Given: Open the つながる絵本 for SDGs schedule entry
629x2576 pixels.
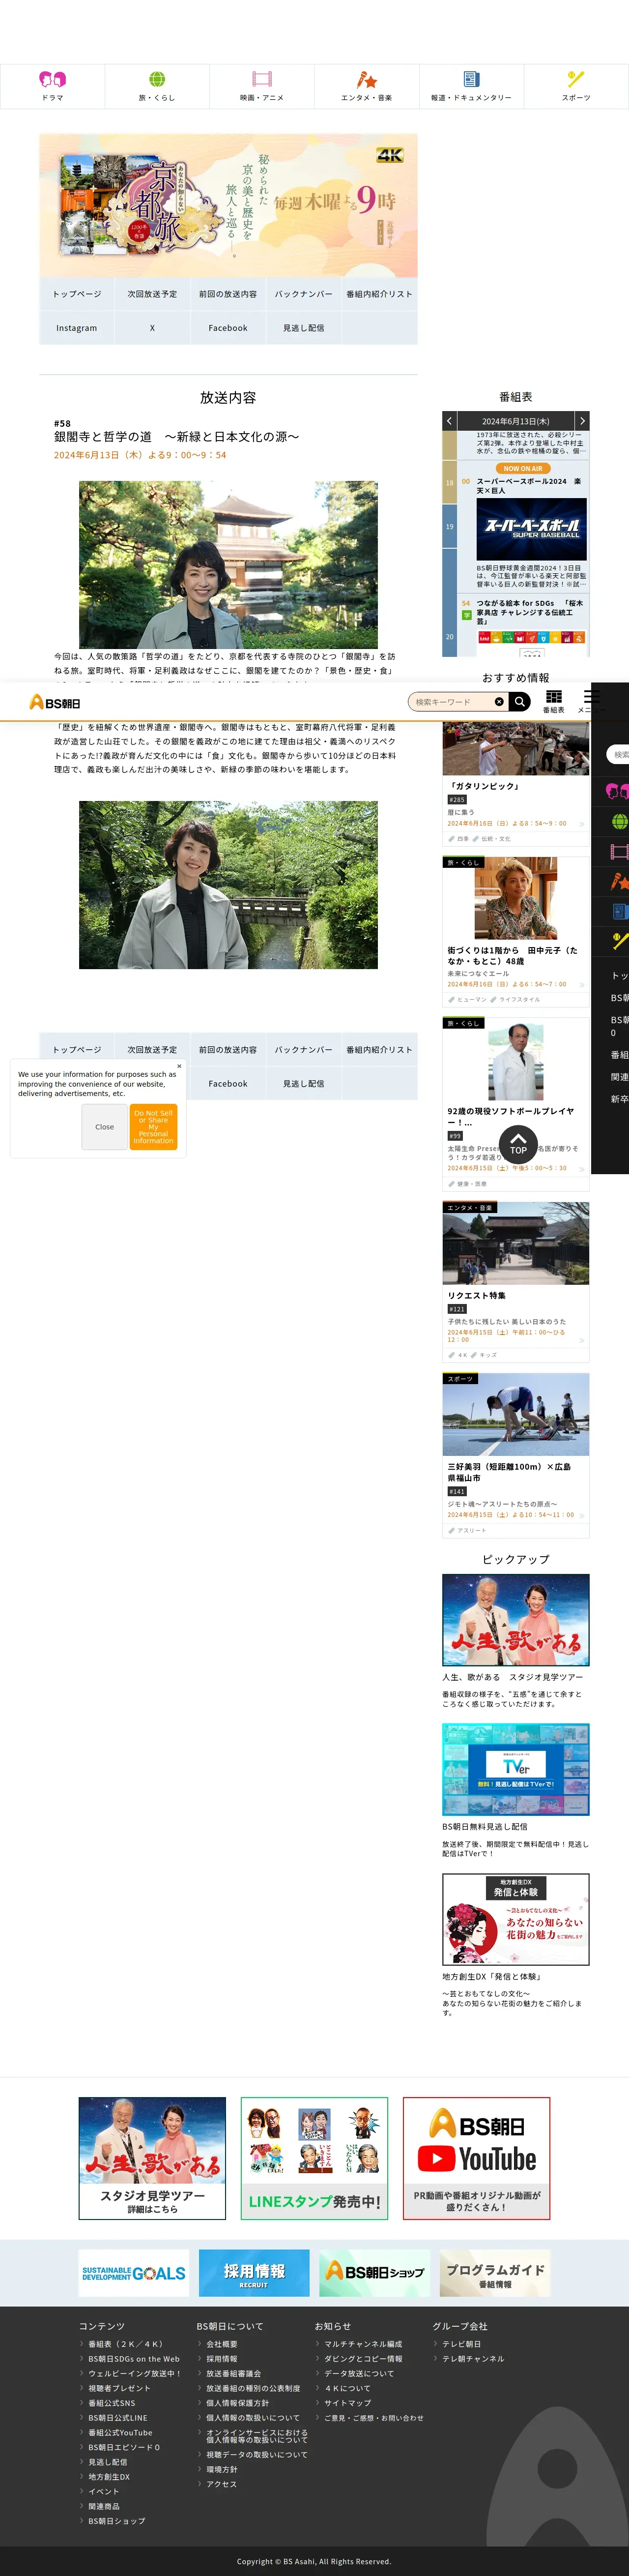Looking at the screenshot, I should [530, 612].
